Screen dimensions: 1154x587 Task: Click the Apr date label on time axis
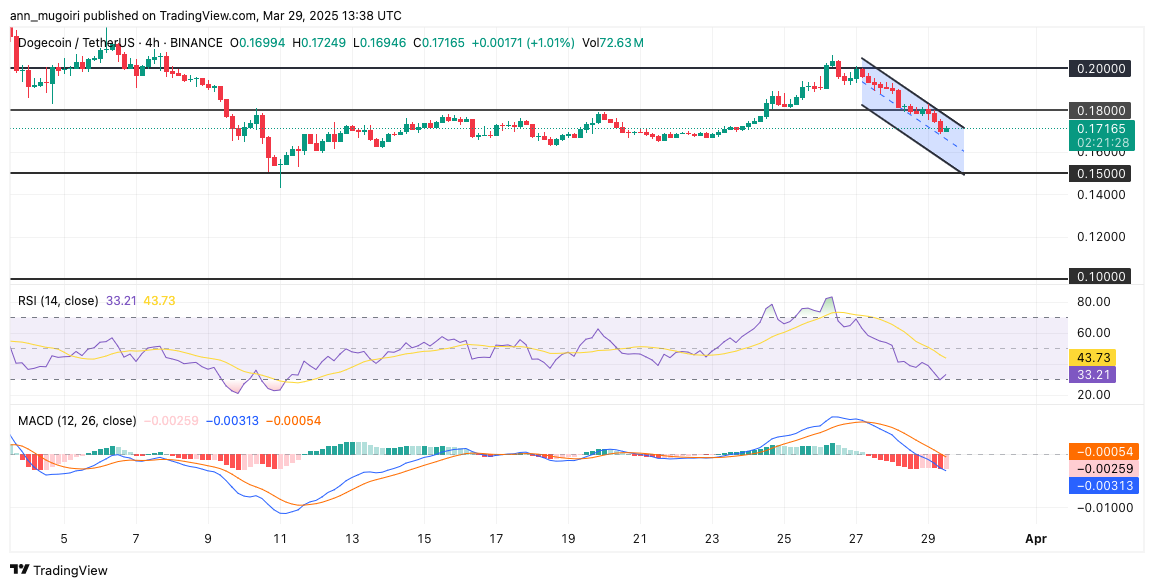click(x=1035, y=539)
